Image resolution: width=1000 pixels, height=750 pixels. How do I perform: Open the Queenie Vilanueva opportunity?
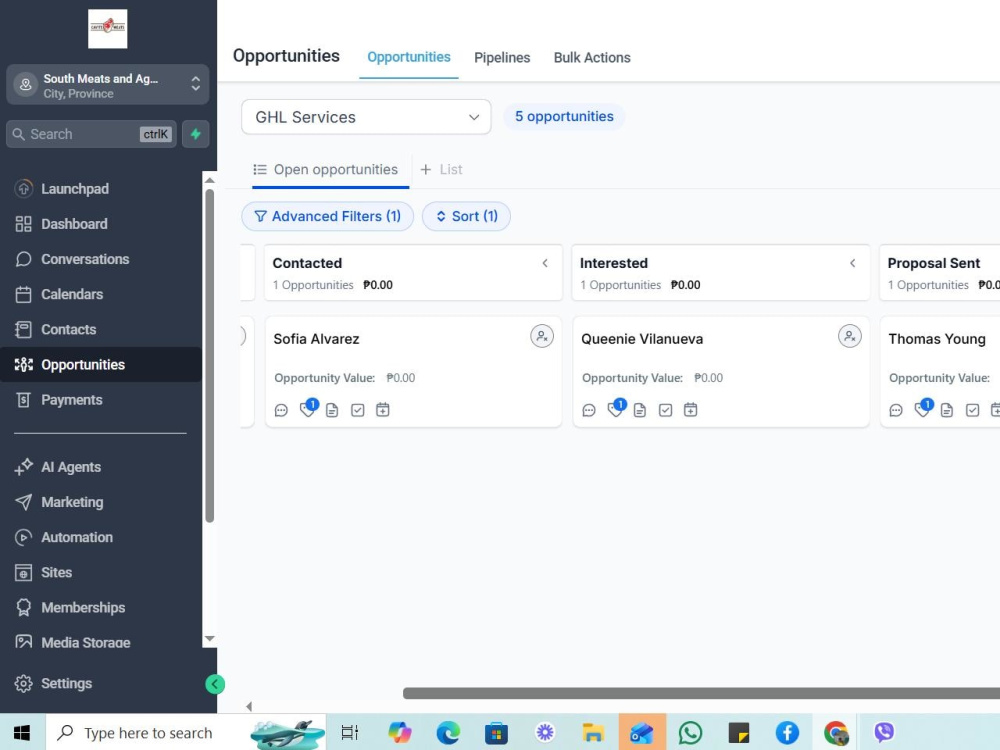click(642, 339)
